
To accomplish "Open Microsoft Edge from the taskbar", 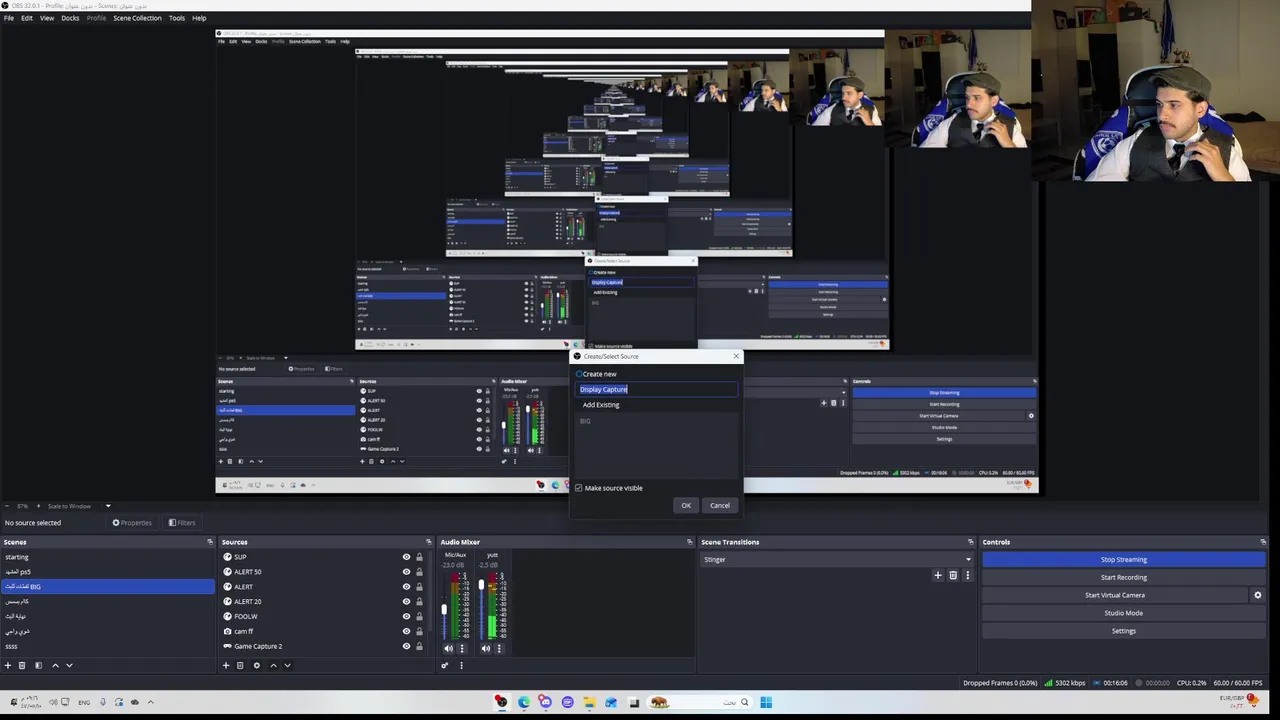I will coord(523,702).
